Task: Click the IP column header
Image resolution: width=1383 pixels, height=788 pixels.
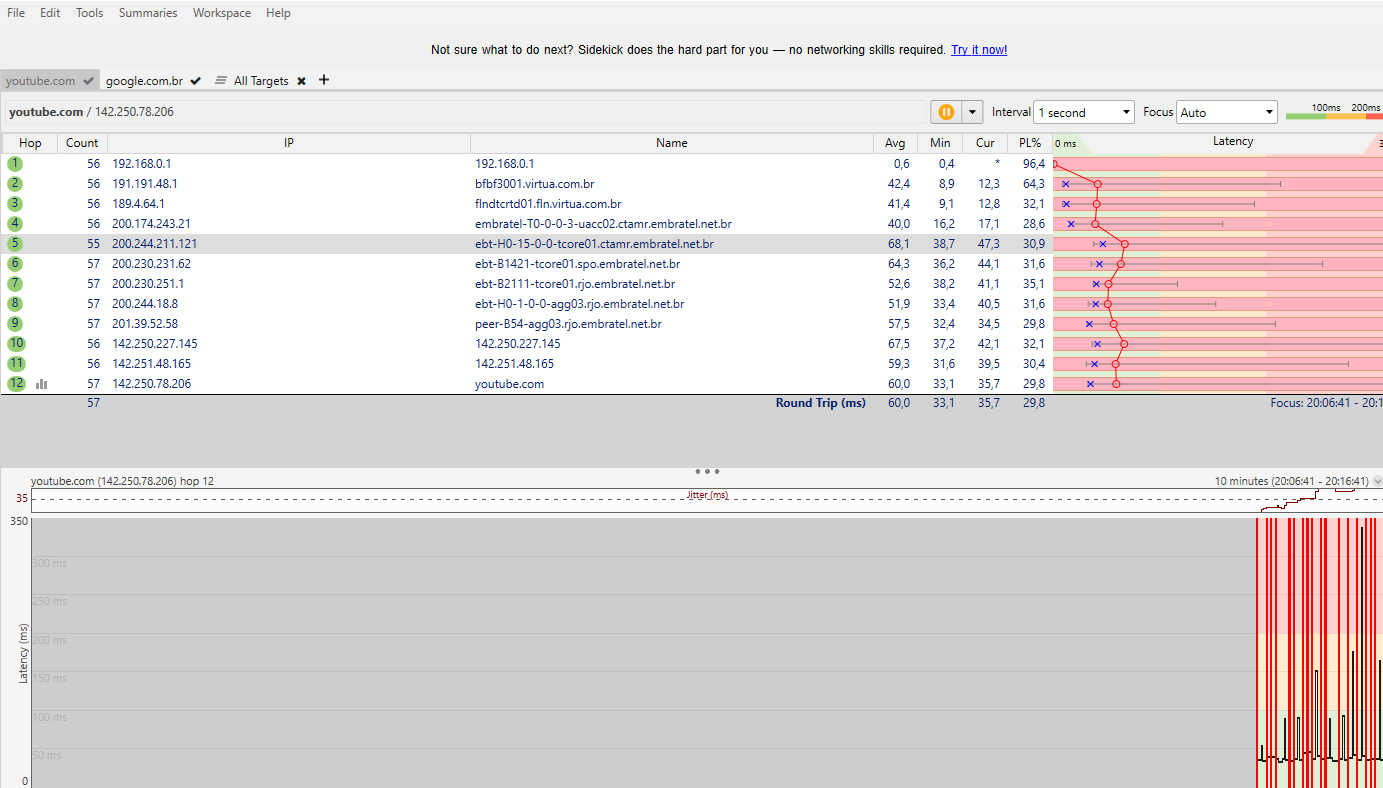Action: click(x=289, y=143)
